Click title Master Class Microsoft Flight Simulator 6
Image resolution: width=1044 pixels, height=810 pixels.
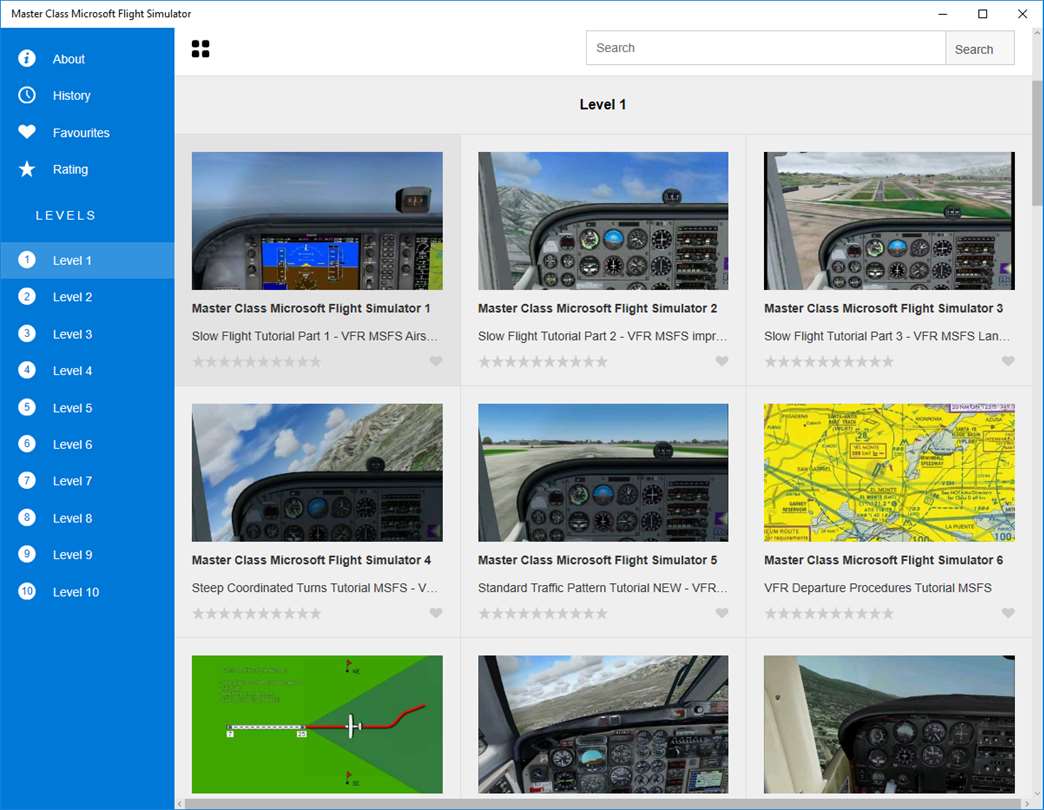point(884,560)
